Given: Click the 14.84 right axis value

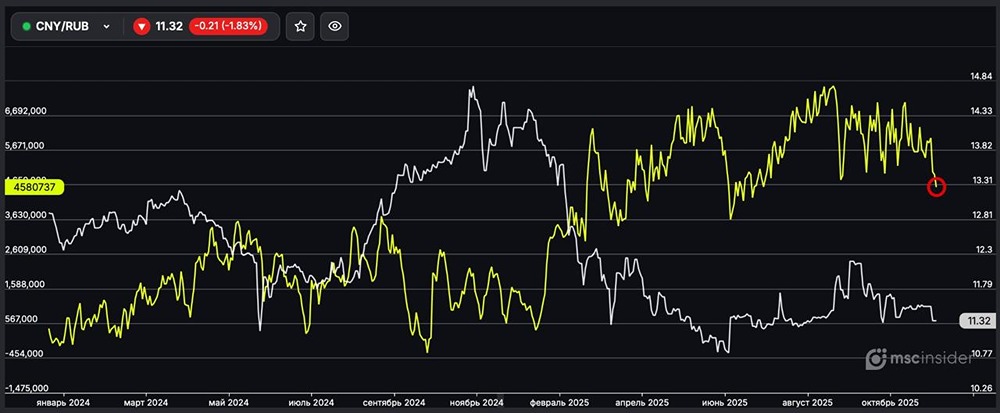Looking at the screenshot, I should coord(981,76).
